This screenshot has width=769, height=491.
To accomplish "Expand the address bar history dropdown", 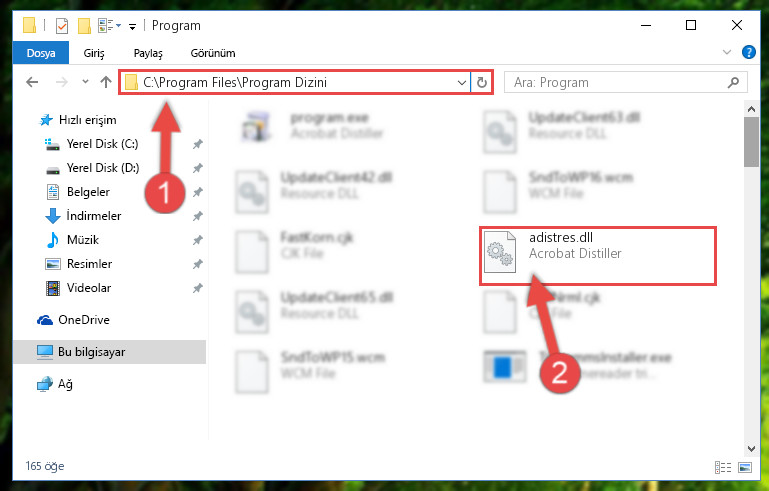I will pyautogui.click(x=461, y=82).
